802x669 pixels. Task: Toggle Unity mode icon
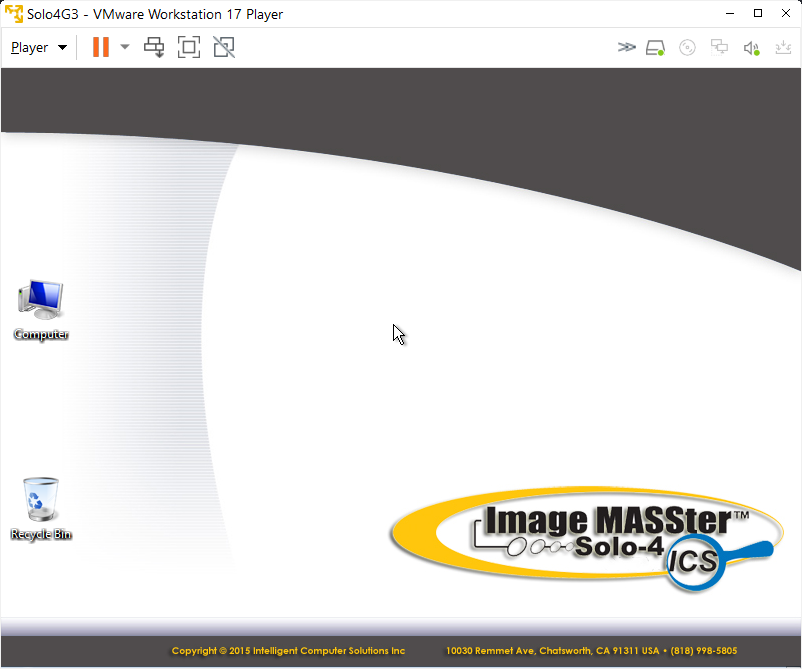(224, 47)
